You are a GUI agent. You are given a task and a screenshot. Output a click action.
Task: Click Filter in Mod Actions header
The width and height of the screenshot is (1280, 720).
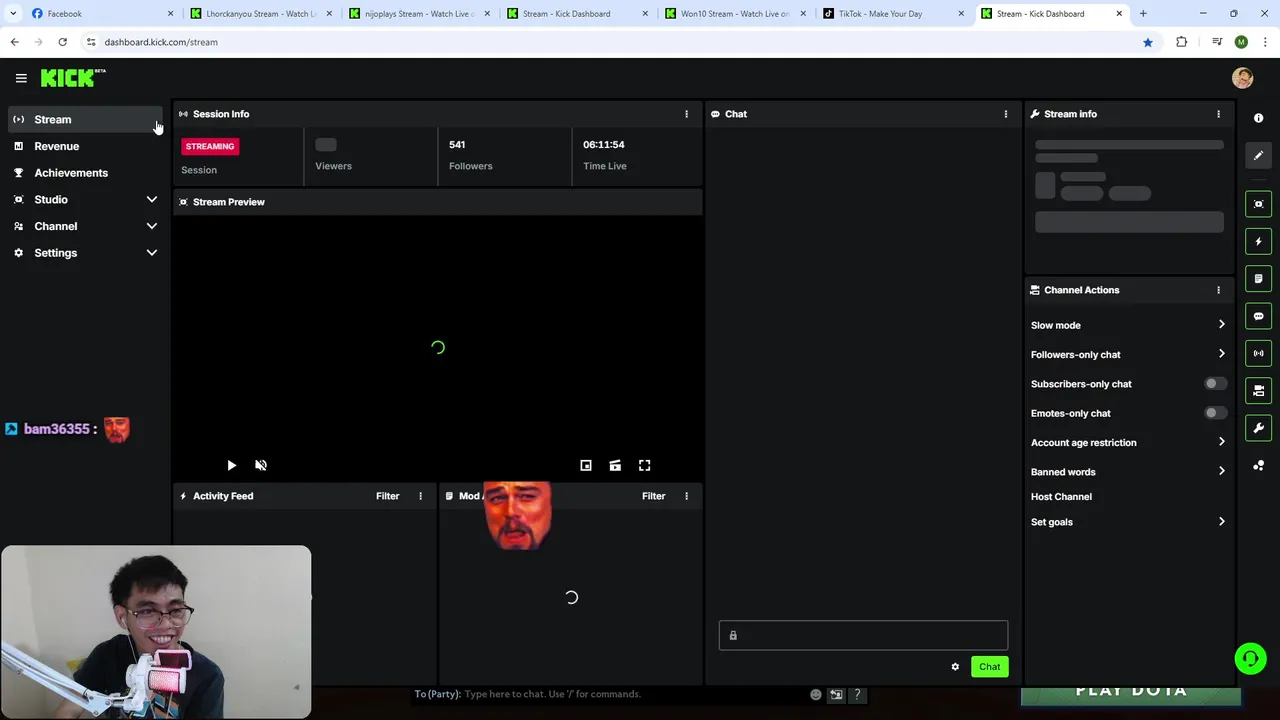pos(653,496)
